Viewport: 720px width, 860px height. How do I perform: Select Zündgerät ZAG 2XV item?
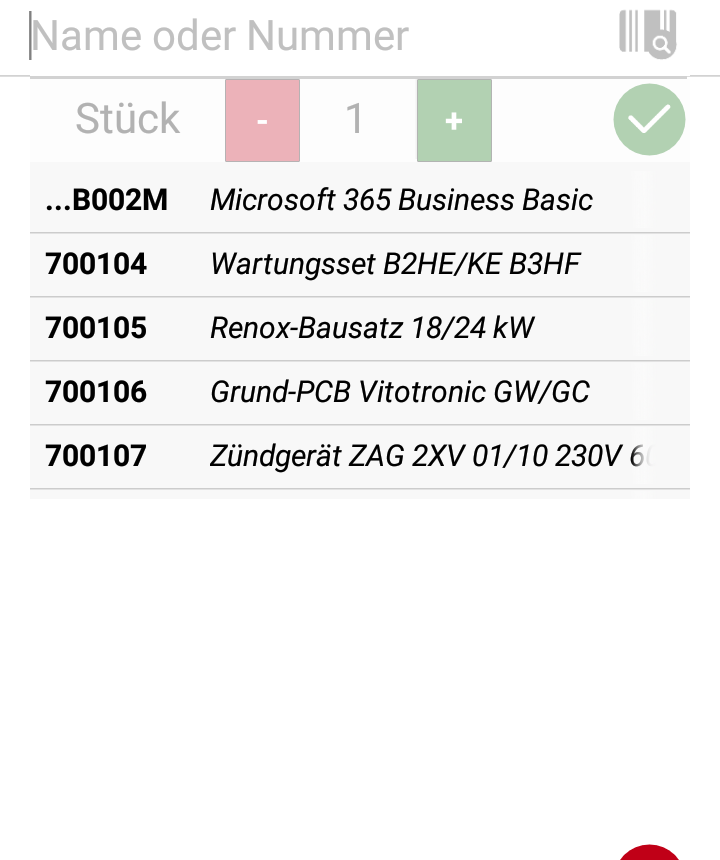pyautogui.click(x=360, y=456)
